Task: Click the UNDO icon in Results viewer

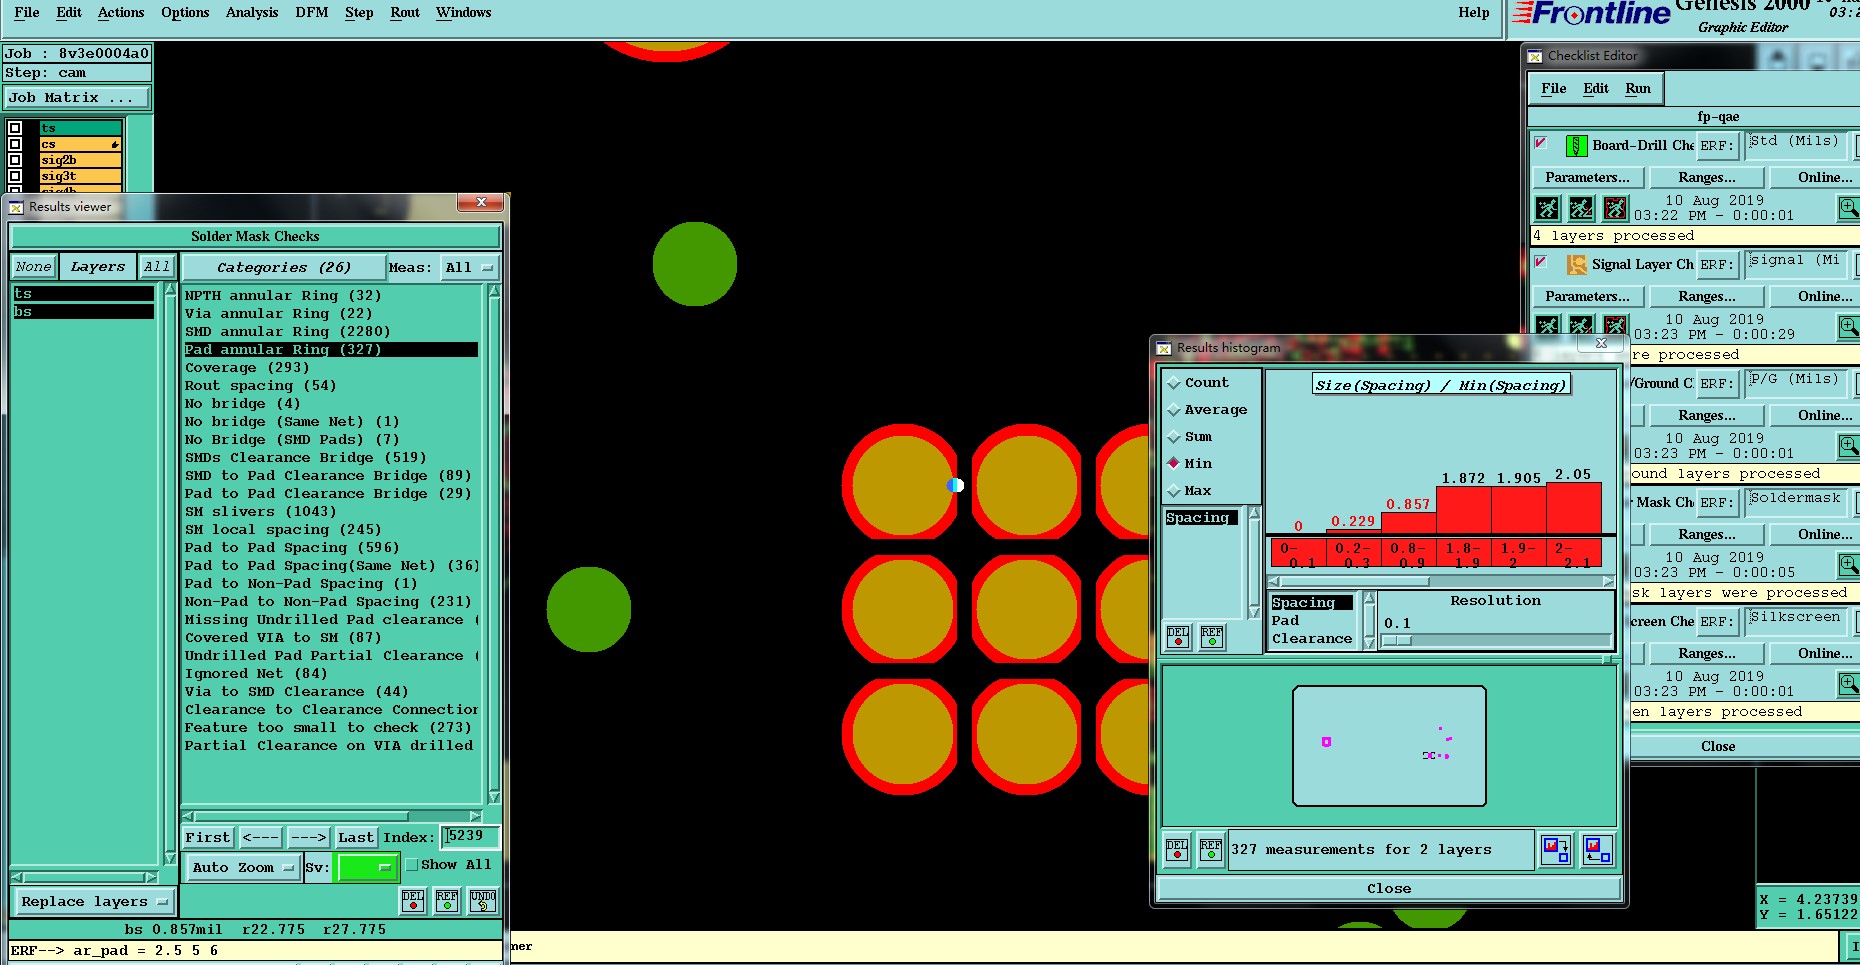Action: point(483,901)
